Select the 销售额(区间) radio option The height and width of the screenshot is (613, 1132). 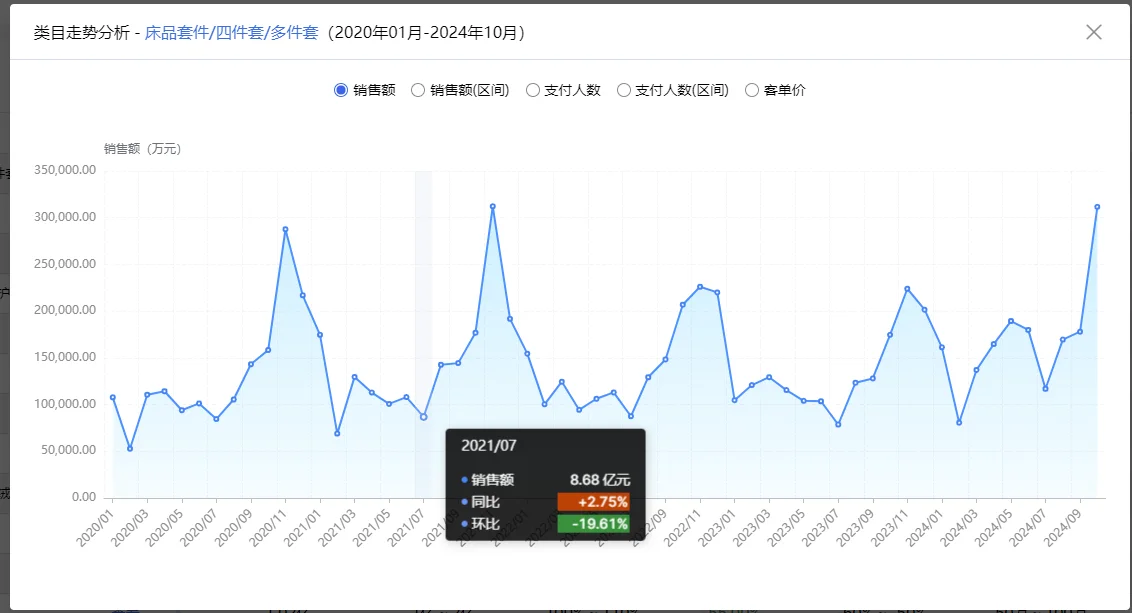460,90
